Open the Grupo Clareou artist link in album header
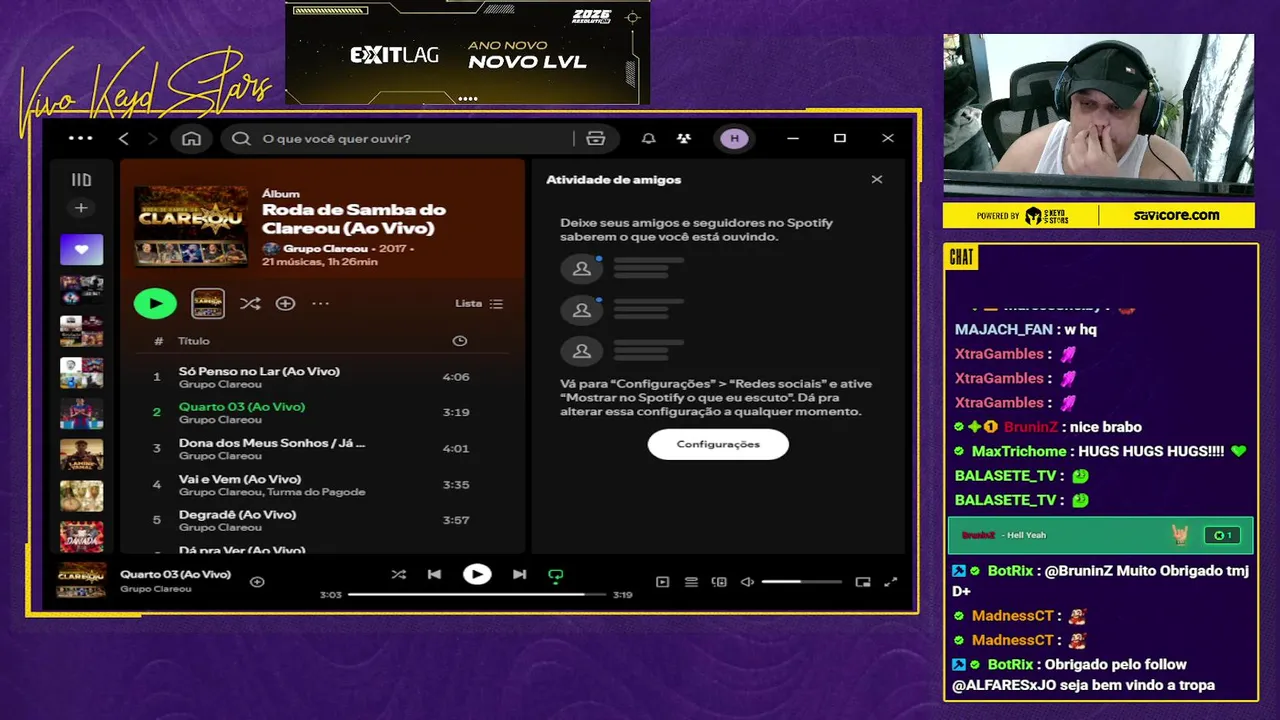The image size is (1280, 720). tap(325, 248)
